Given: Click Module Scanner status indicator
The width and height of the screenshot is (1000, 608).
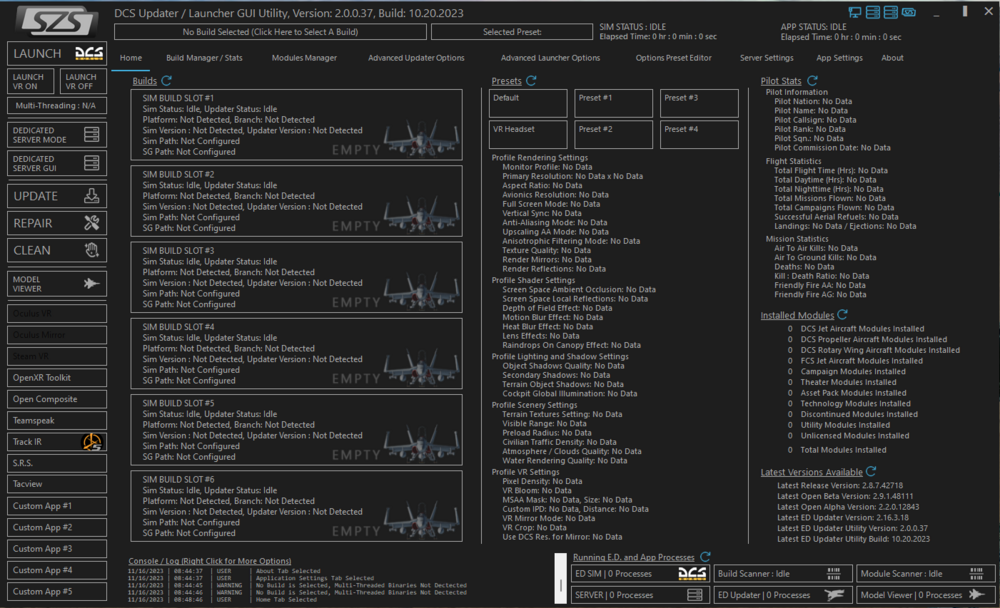Looking at the screenshot, I should pyautogui.click(x=925, y=574).
